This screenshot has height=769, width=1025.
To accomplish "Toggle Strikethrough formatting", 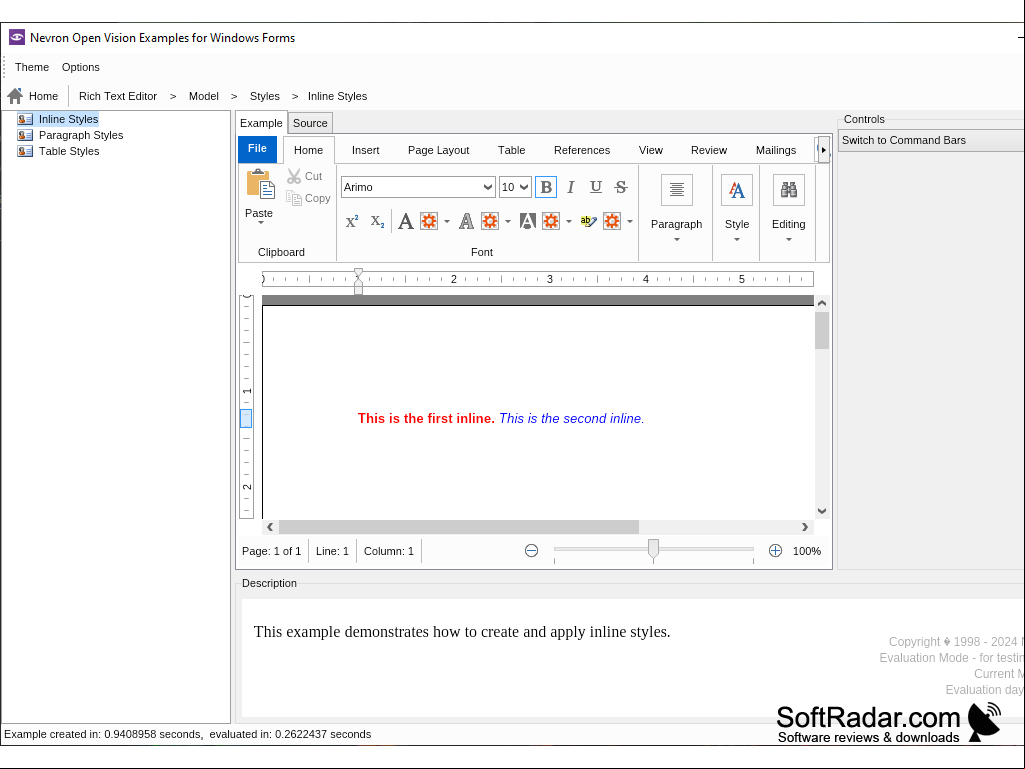I will [x=621, y=187].
